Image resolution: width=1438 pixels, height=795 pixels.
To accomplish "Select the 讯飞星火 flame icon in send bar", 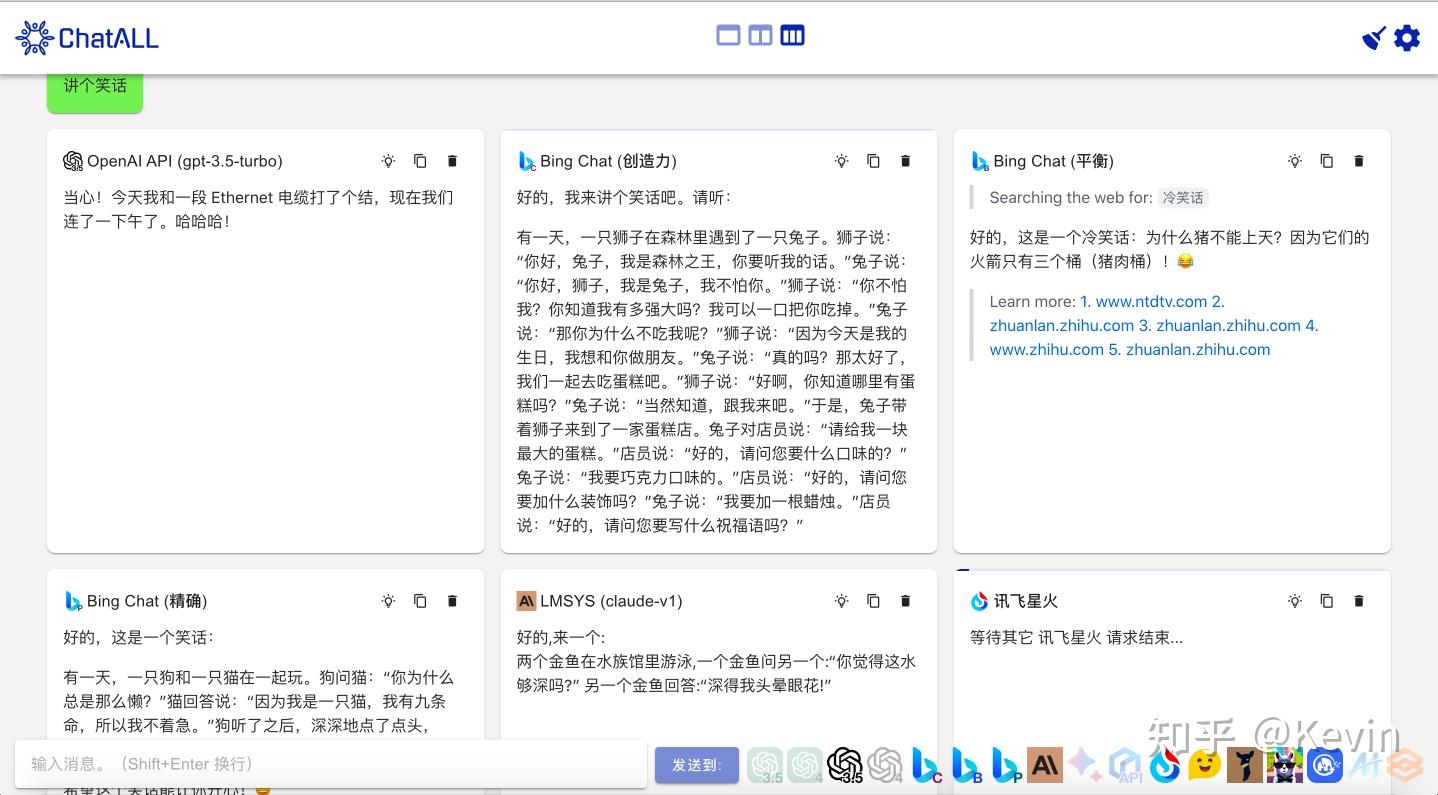I will [x=1164, y=765].
